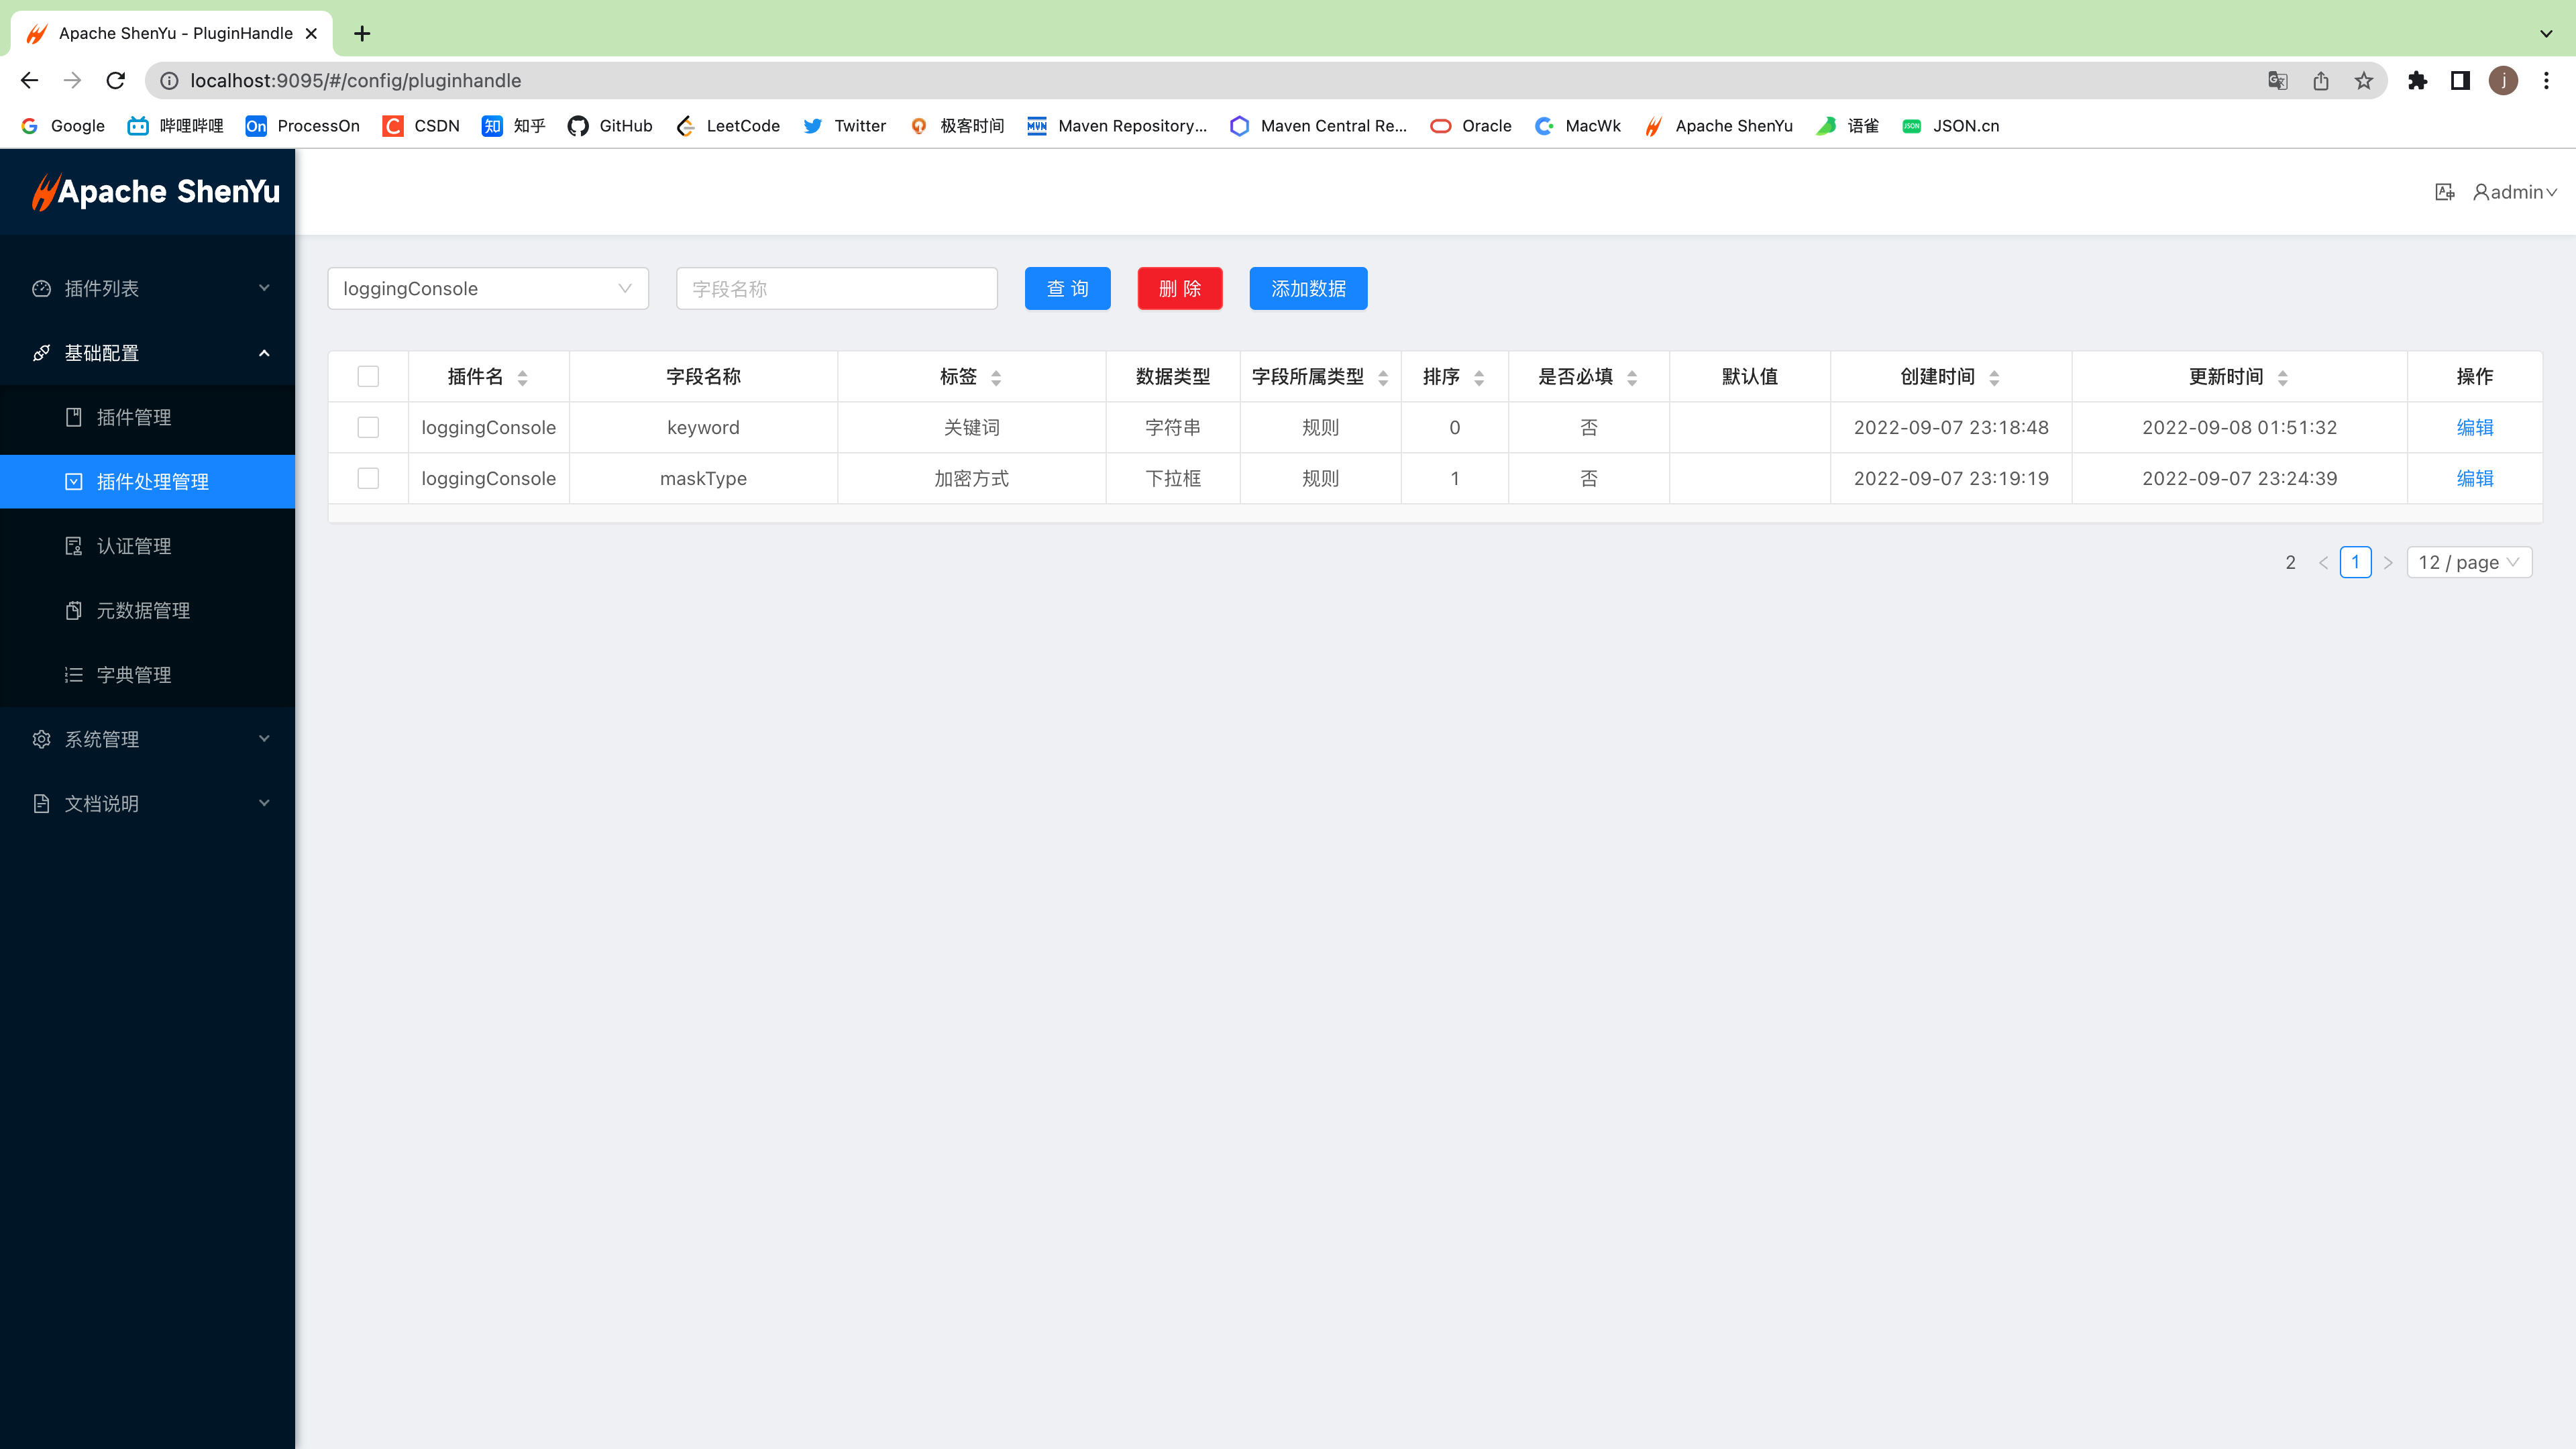The image size is (2576, 1449).
Task: Open the 12 / page size dropdown
Action: [x=2468, y=563]
